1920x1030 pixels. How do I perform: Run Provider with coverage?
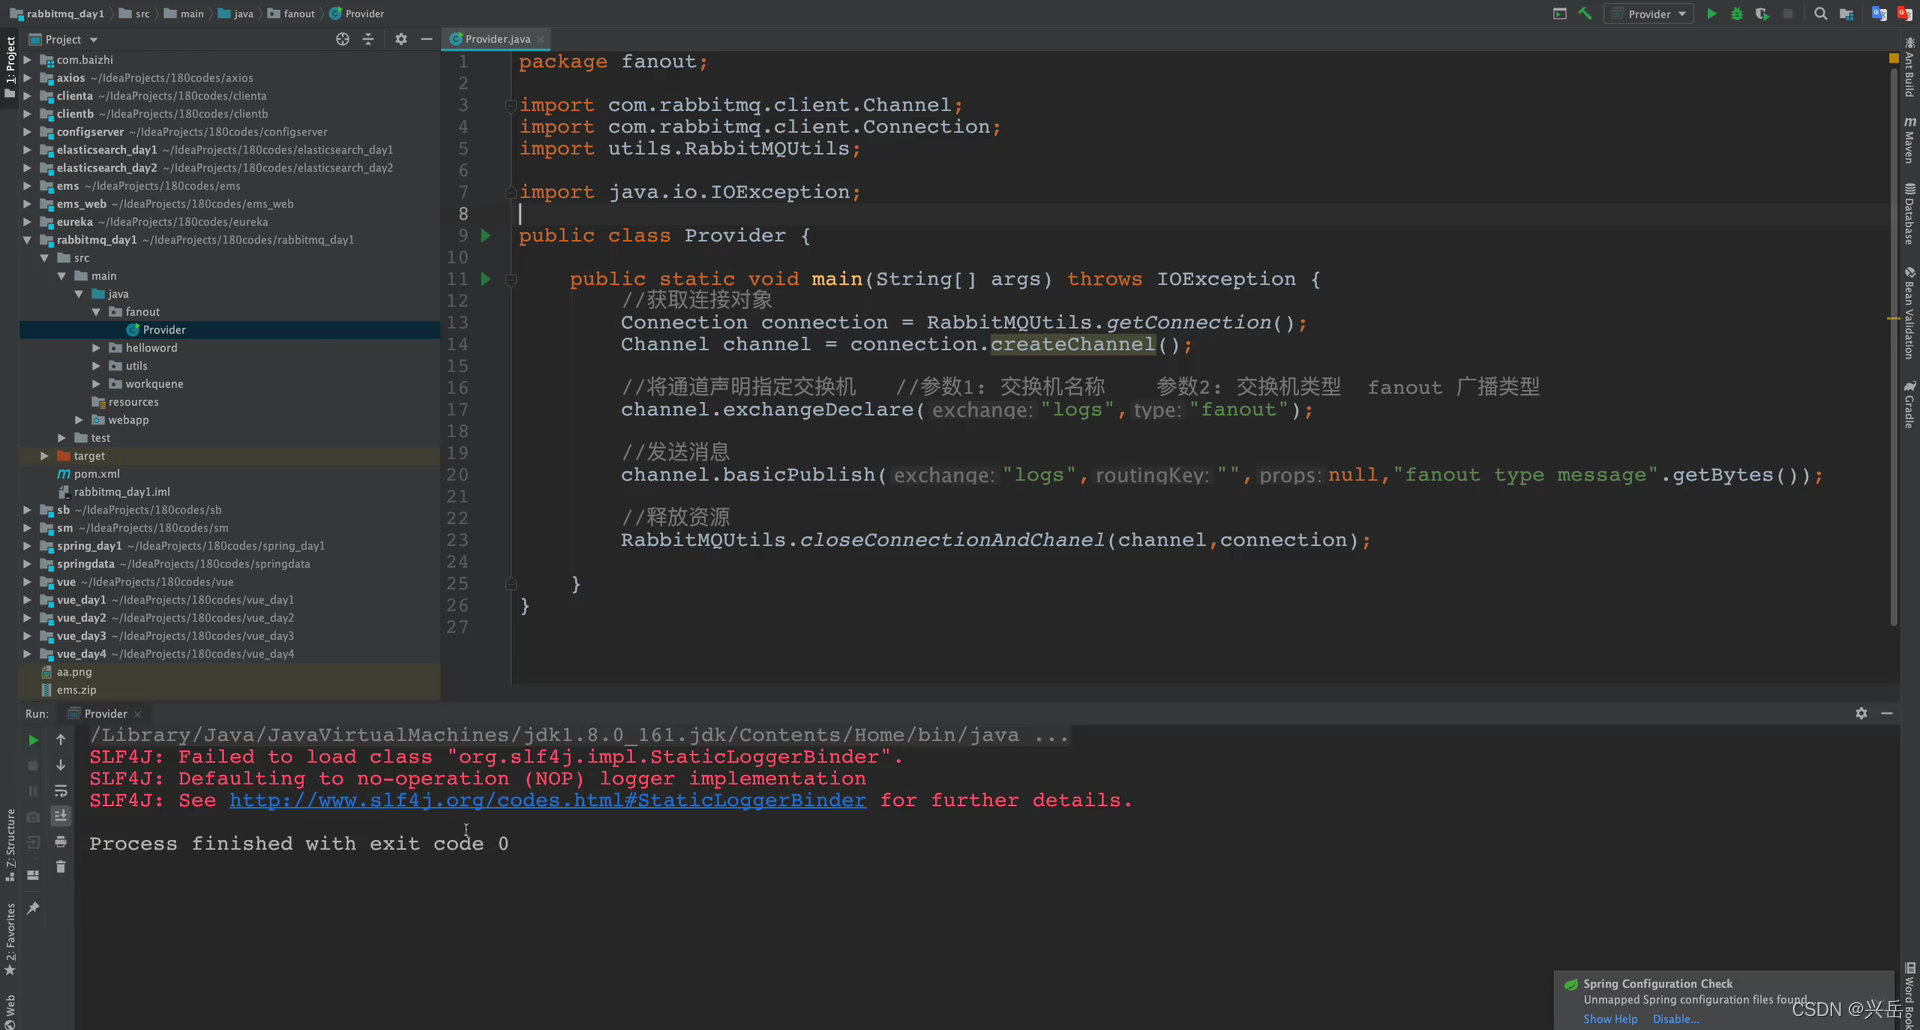[x=1762, y=14]
